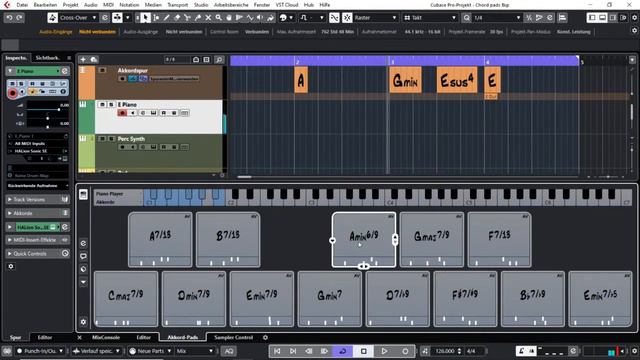640x360 pixels.
Task: Trigger the F7/13 chord pad
Action: point(499,240)
